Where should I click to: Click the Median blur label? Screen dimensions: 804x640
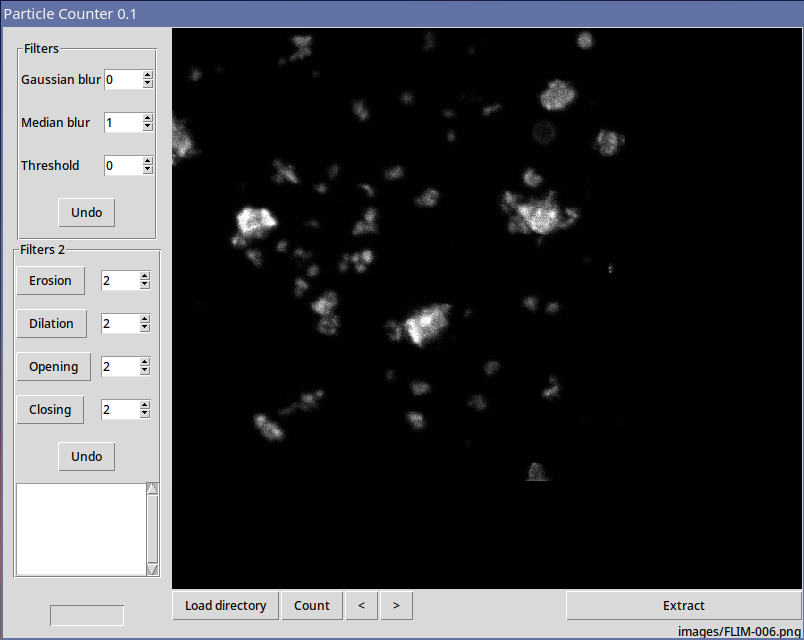(55, 123)
